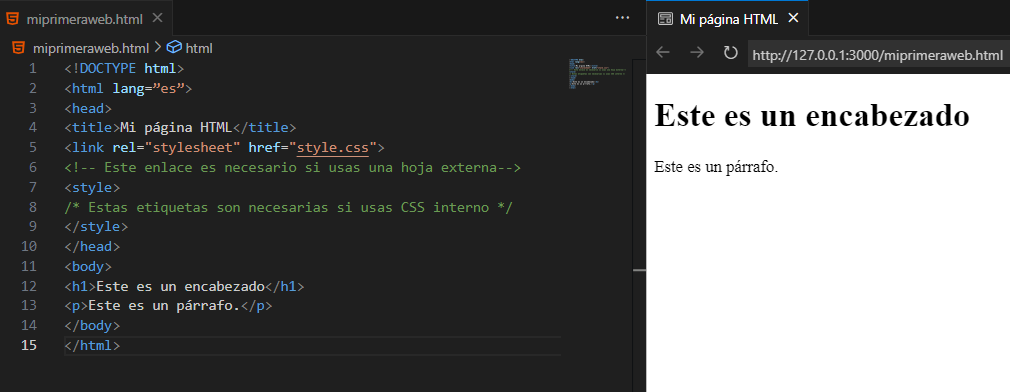Image resolution: width=1010 pixels, height=392 pixels.
Task: Open the editor More Actions ellipsis menu
Action: (x=622, y=18)
